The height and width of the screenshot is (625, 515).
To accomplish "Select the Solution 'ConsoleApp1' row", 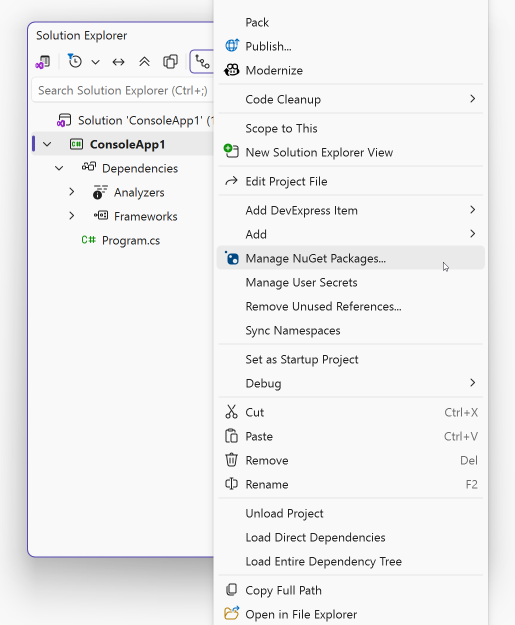I will point(123,120).
